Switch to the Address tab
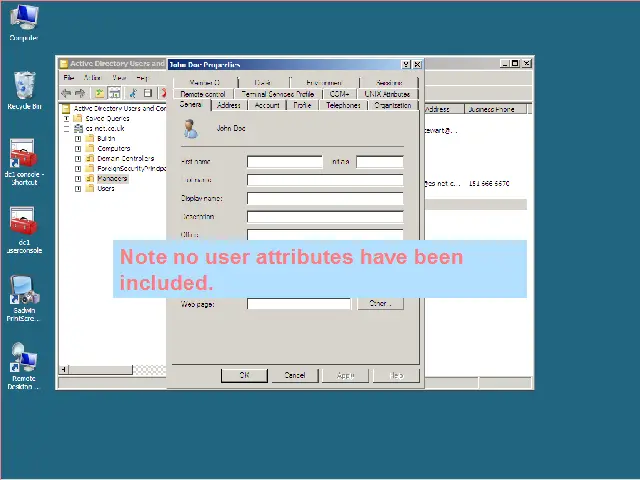 point(229,105)
